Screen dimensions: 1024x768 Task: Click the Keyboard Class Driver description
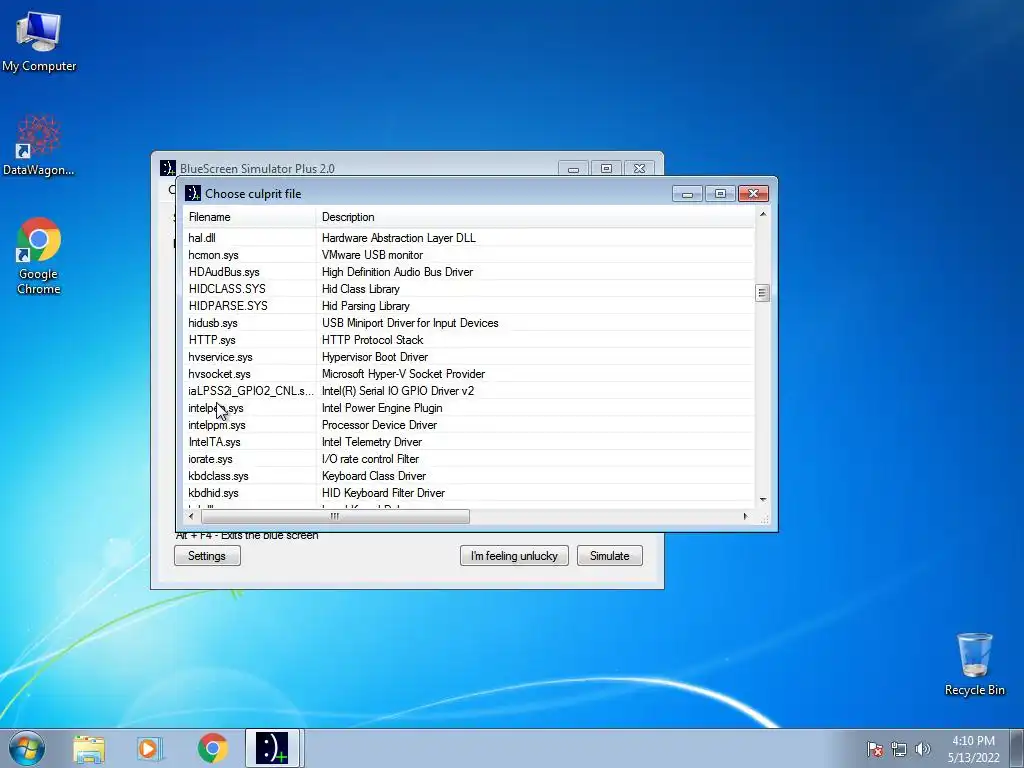[x=374, y=475]
